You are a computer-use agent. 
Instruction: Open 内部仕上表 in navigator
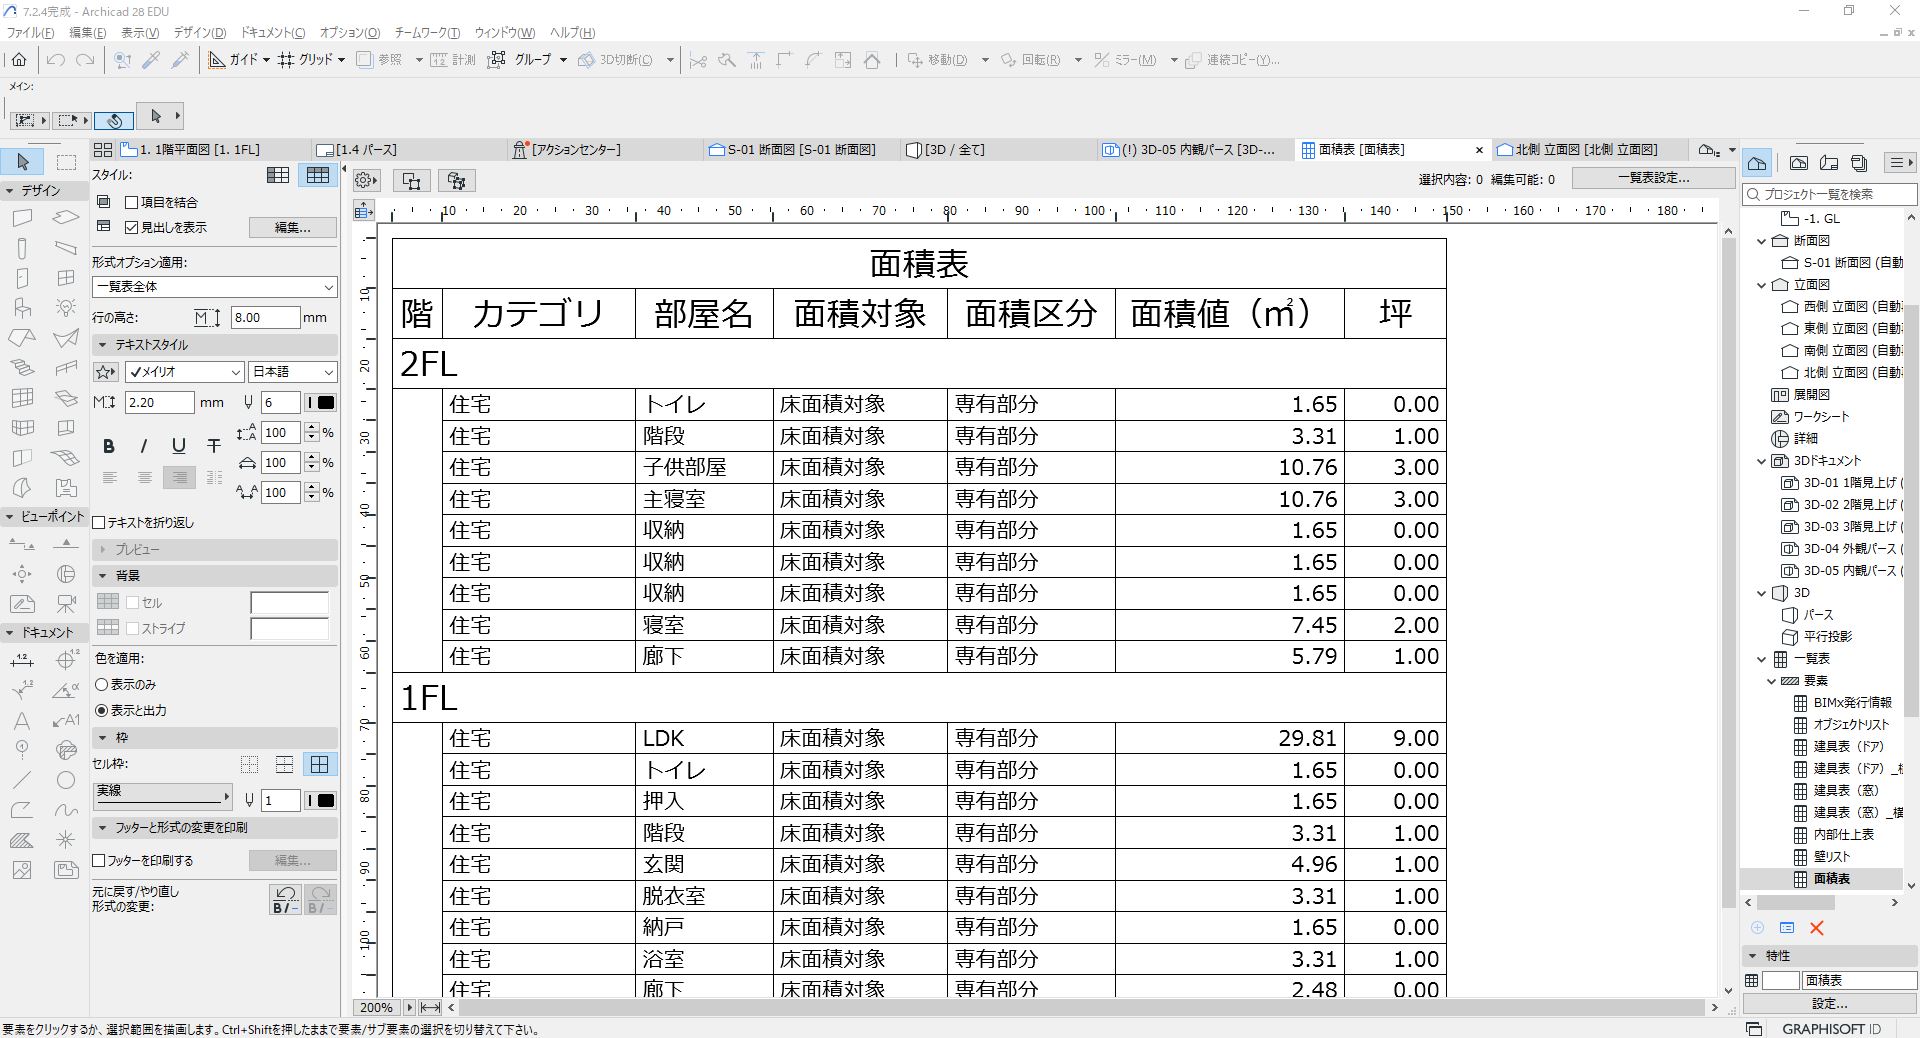pos(1844,835)
